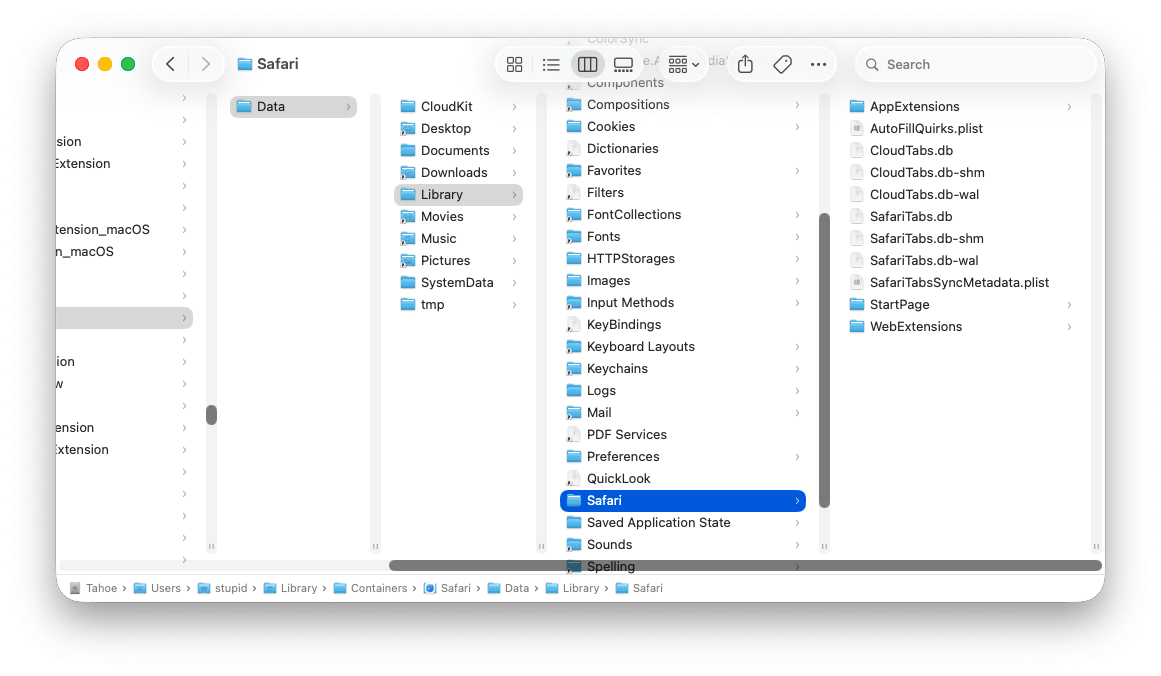
Task: Click Users in the path bar
Action: click(161, 588)
